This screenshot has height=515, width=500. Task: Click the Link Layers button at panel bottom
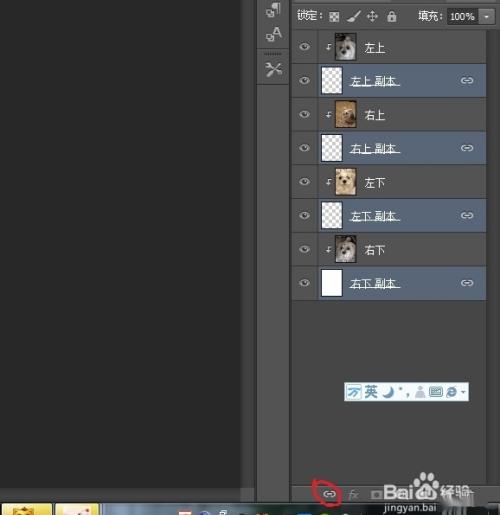point(329,494)
